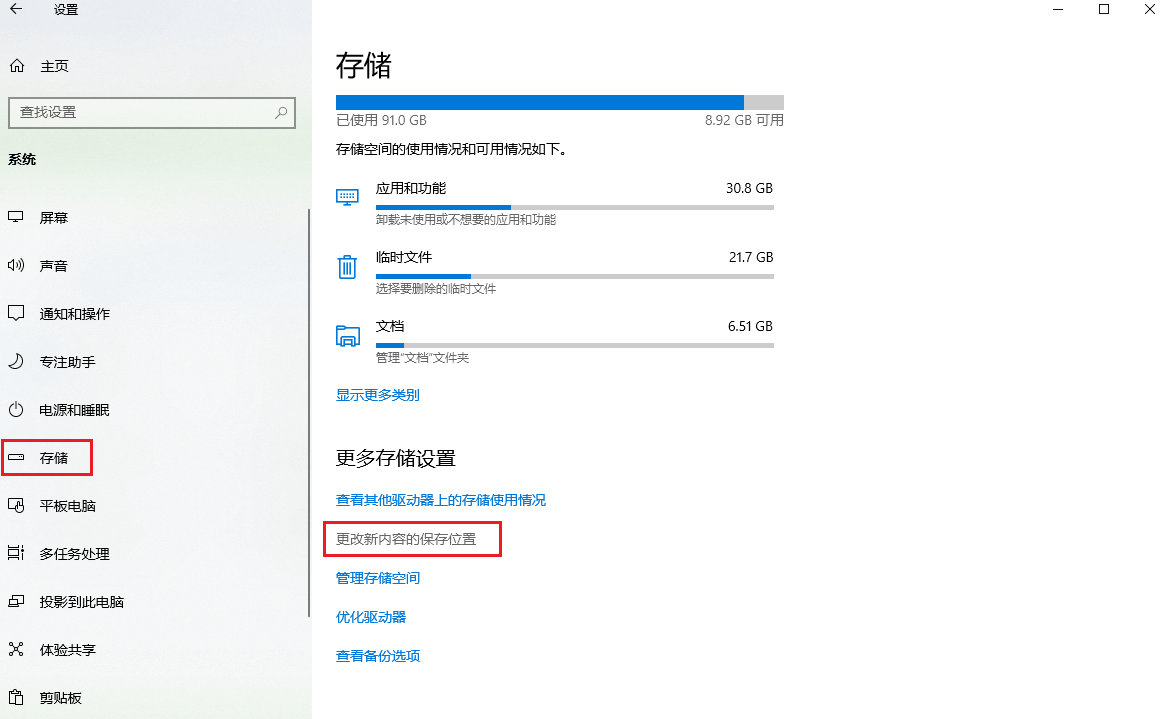Image resolution: width=1166 pixels, height=719 pixels.
Task: Select the 专注助手 focus assist icon
Action: [16, 361]
